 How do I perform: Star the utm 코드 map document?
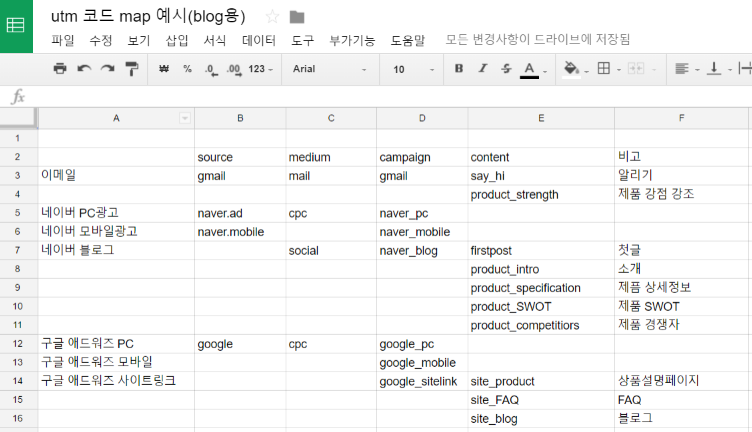(272, 17)
